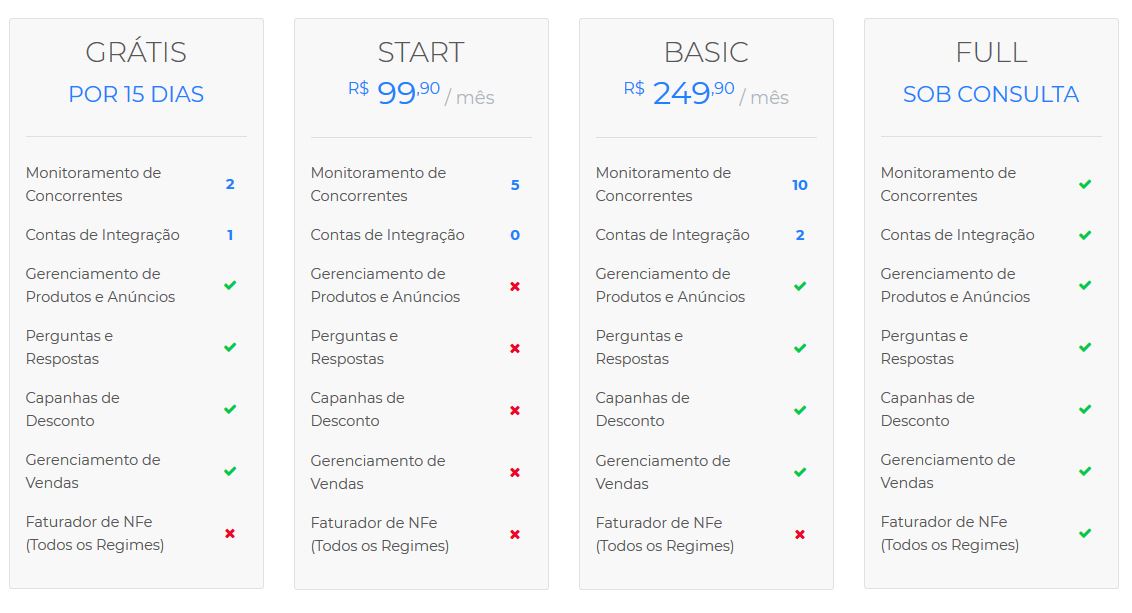Click green check for Monitoramento de Concorrentes in FULL
The width and height of the screenshot is (1132, 613).
point(1084,184)
